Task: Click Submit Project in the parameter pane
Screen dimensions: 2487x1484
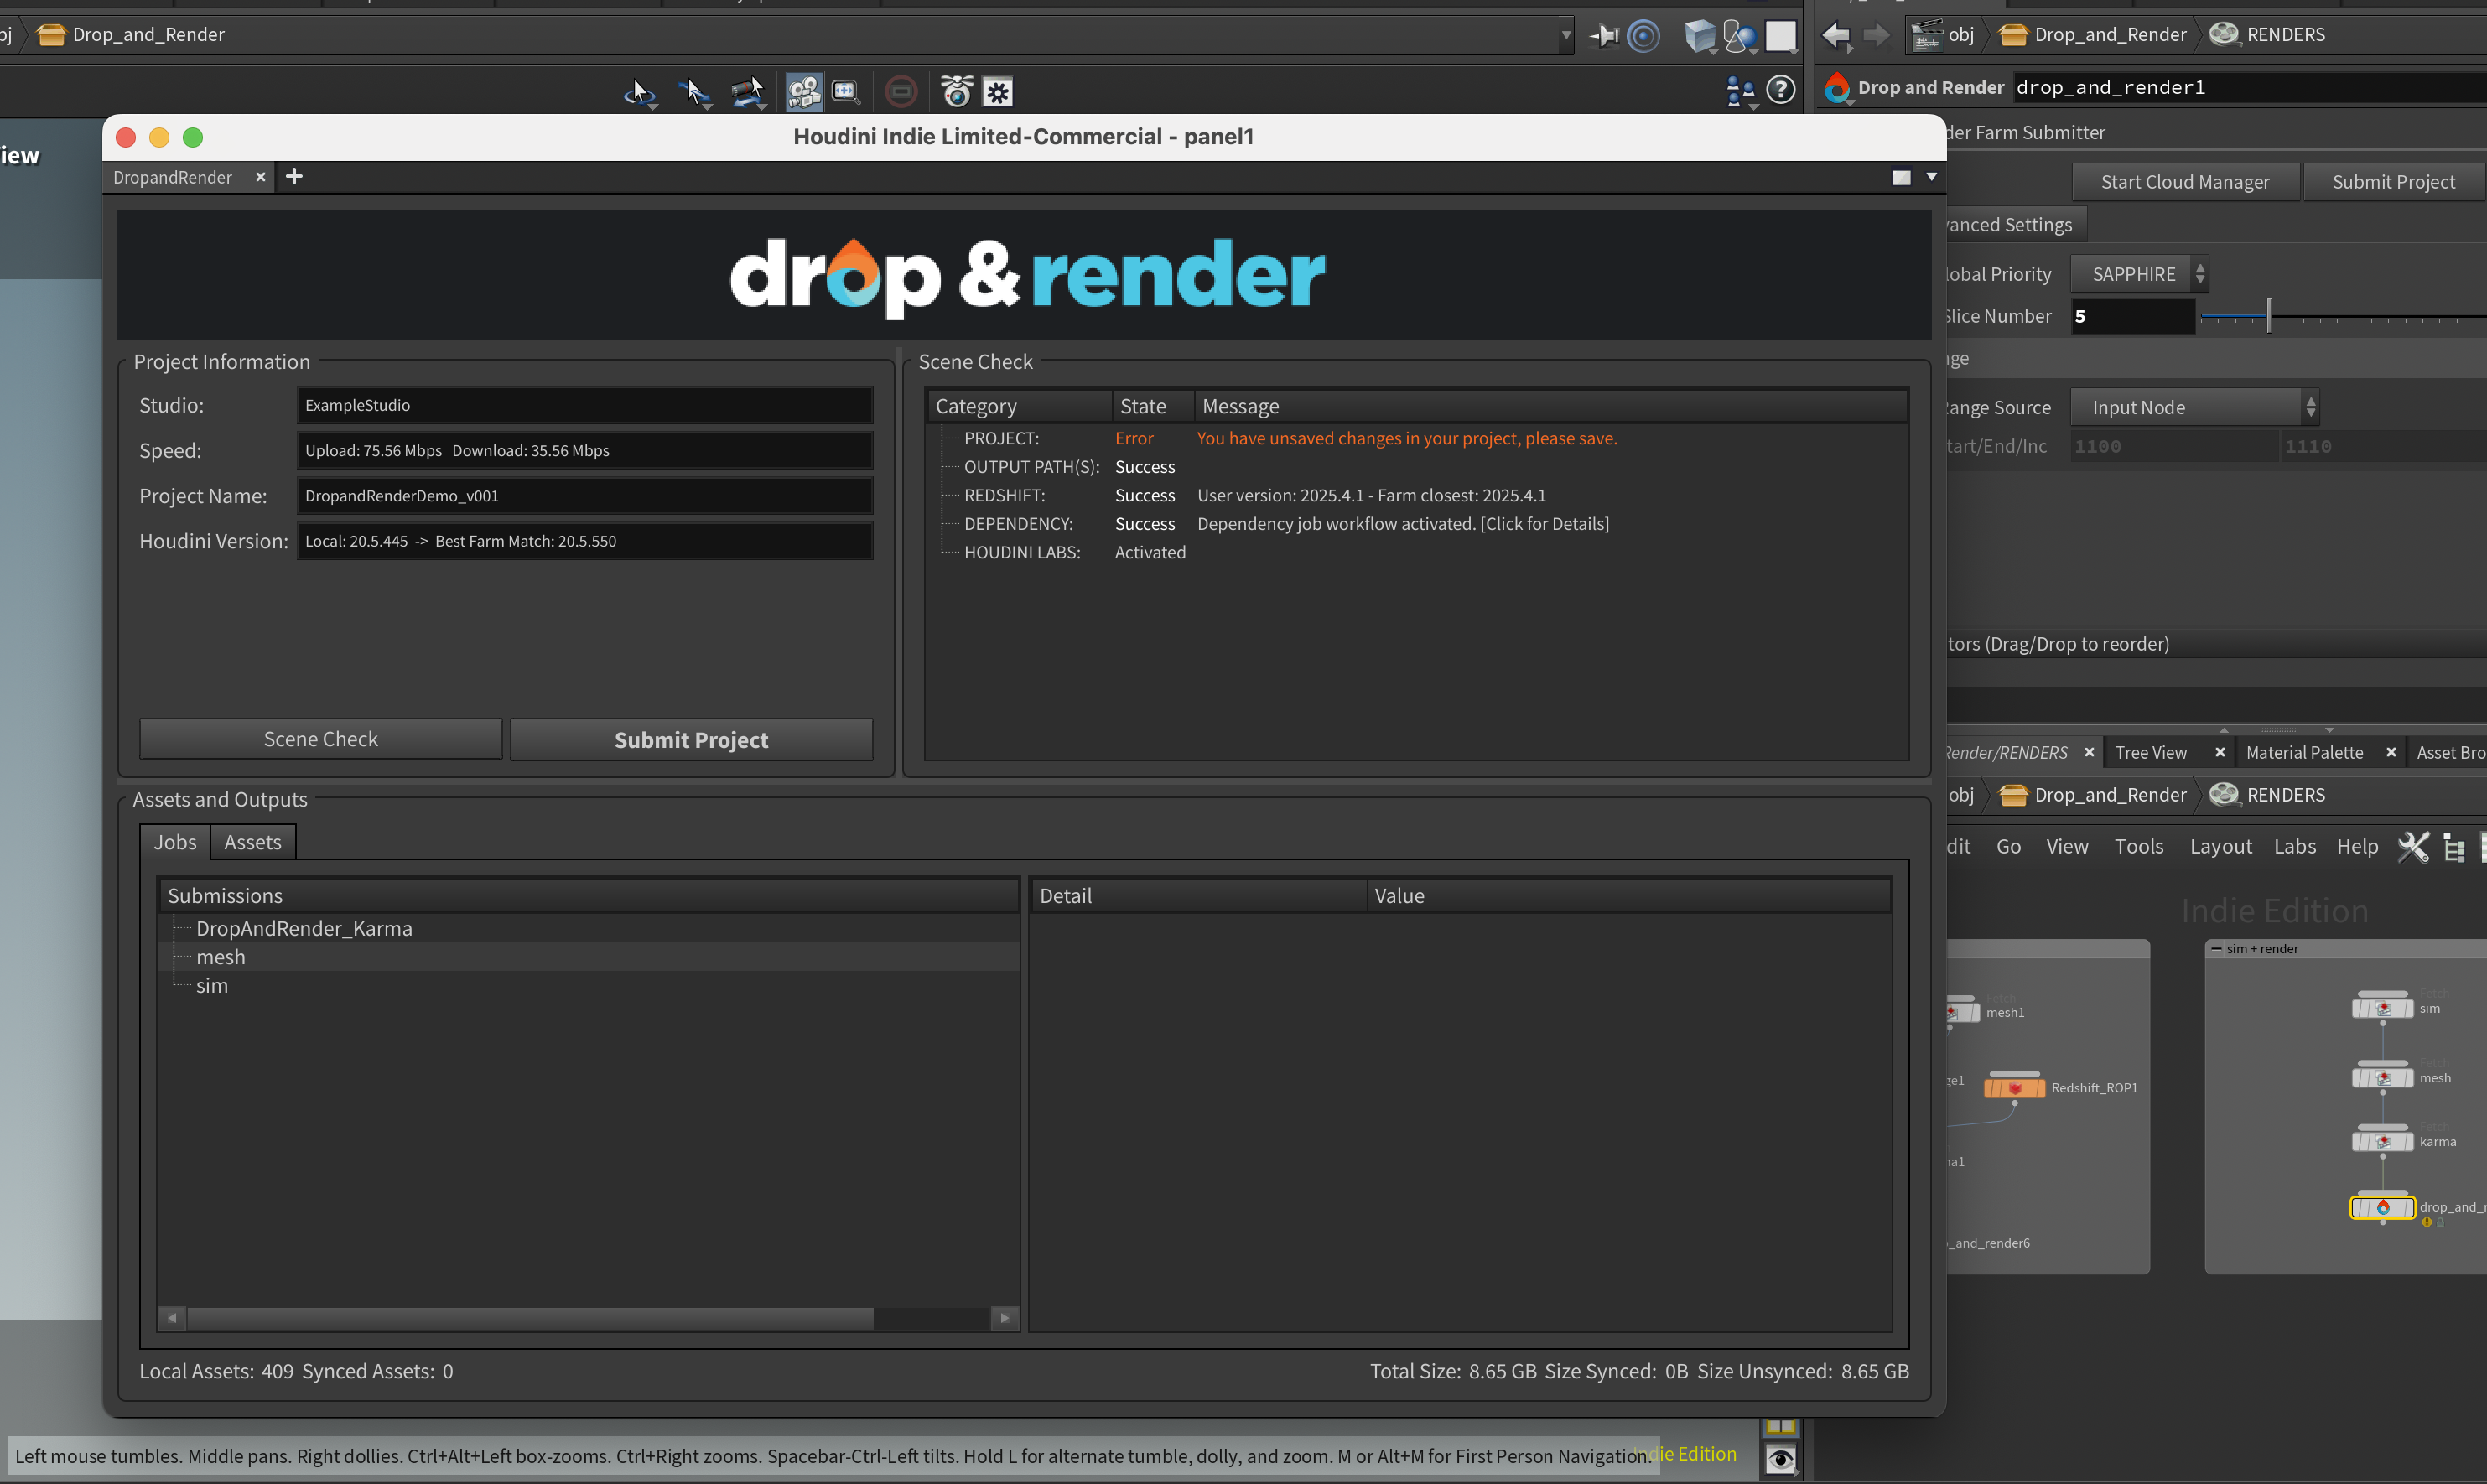Action: pyautogui.click(x=2393, y=182)
